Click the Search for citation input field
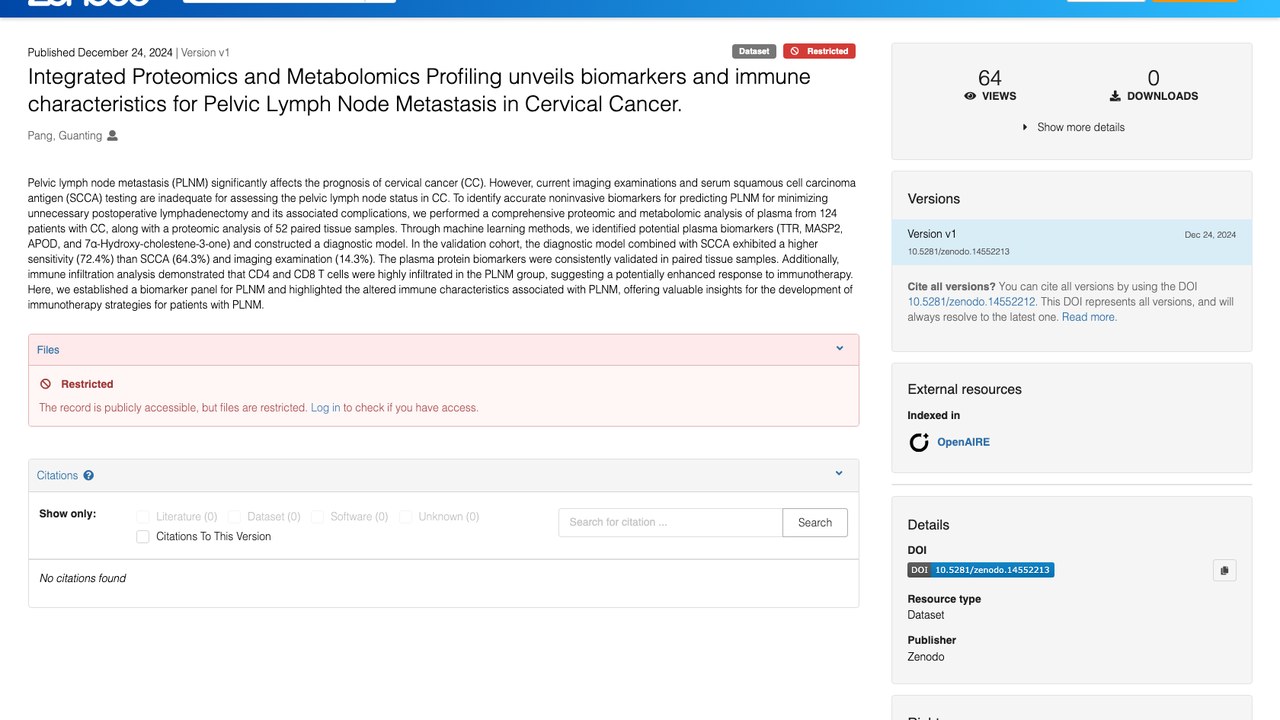The width and height of the screenshot is (1280, 720). click(x=670, y=522)
